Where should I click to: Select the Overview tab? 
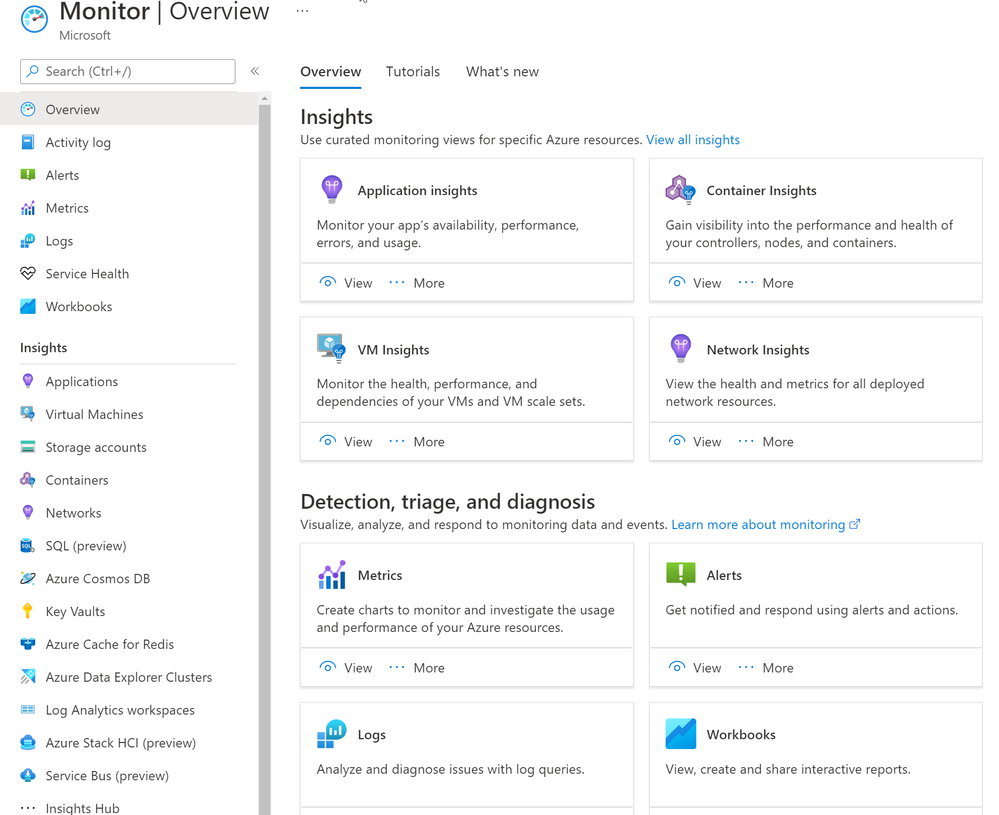pyautogui.click(x=331, y=72)
